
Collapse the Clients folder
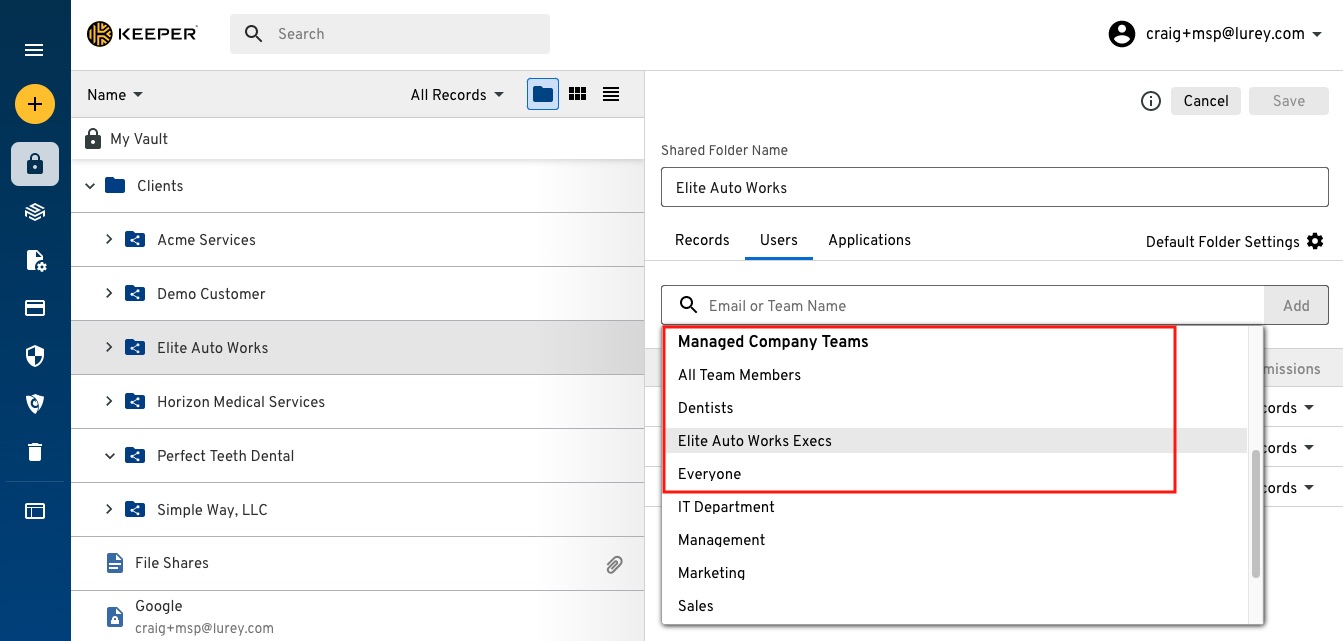pyautogui.click(x=90, y=186)
